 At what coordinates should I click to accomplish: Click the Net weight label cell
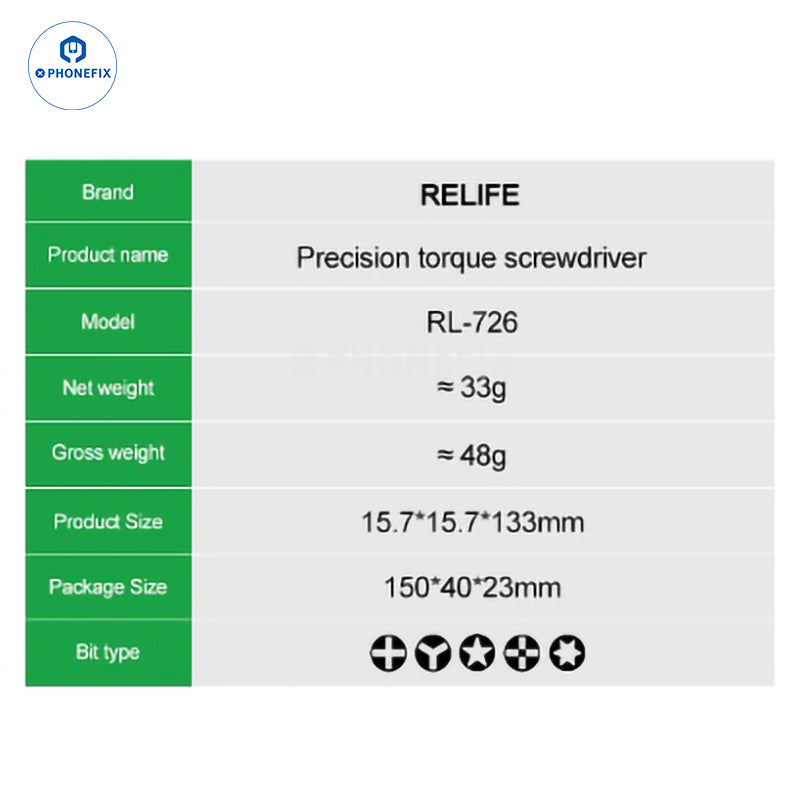[x=108, y=387]
